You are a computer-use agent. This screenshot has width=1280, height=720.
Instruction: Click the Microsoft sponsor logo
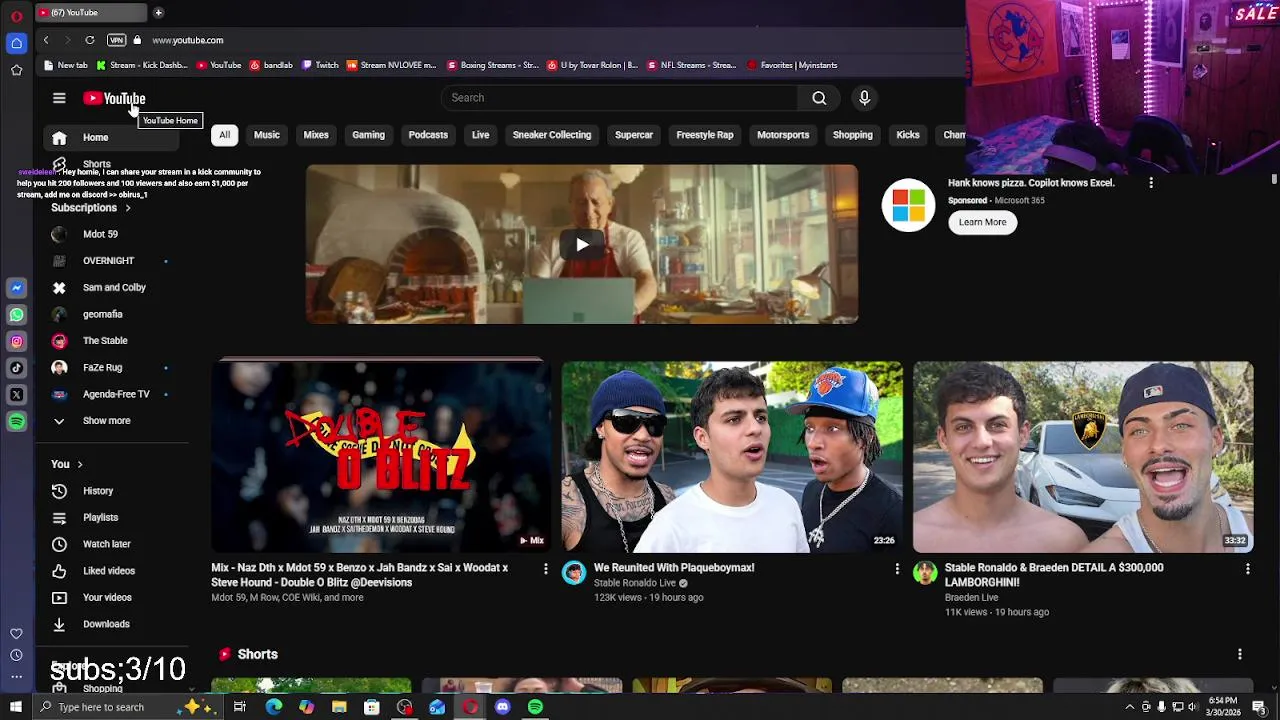[x=908, y=205]
